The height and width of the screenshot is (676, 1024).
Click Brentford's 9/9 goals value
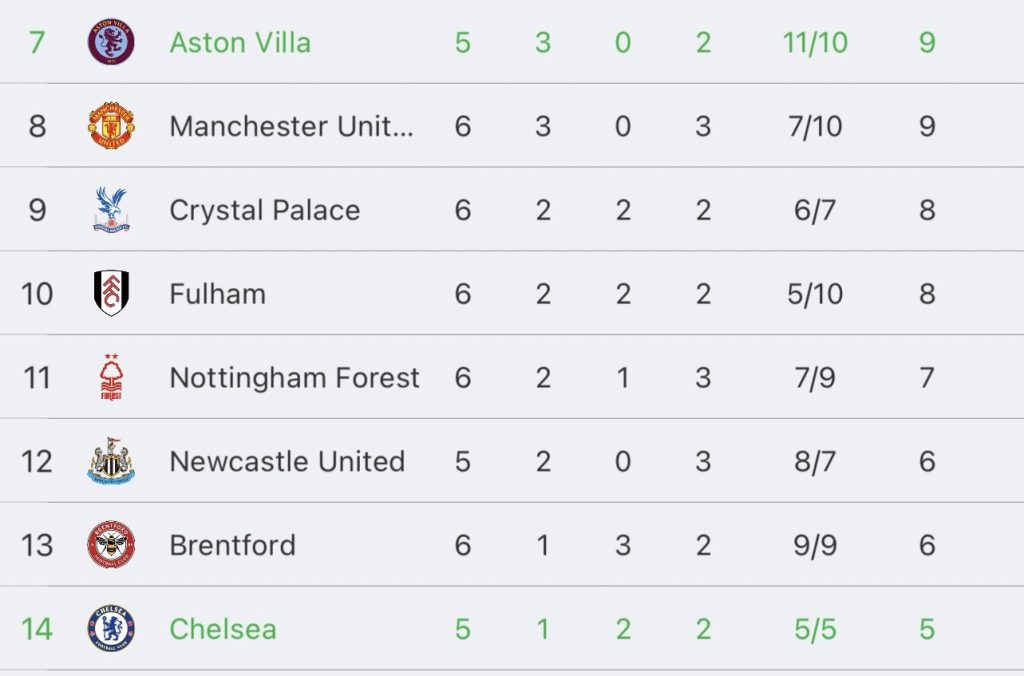[x=814, y=545]
